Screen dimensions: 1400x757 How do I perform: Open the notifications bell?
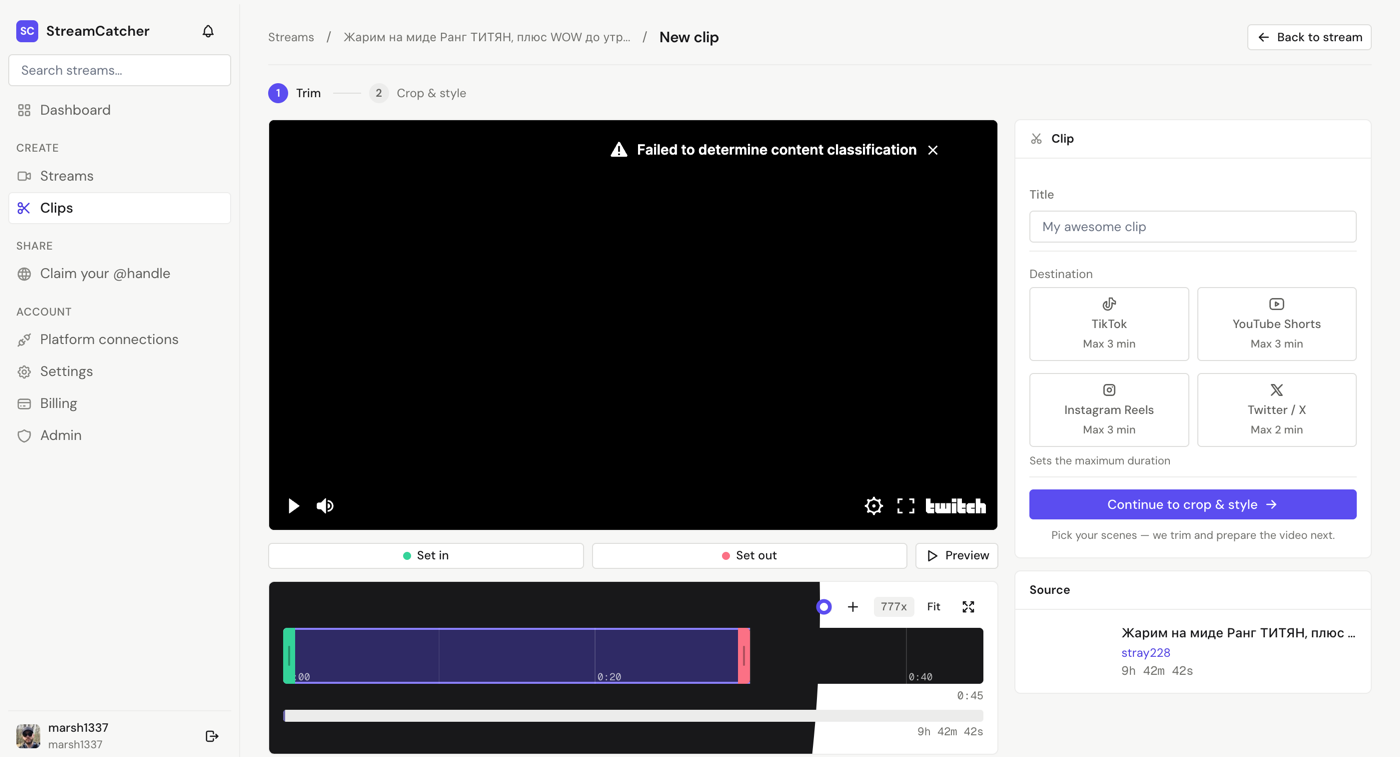208,31
